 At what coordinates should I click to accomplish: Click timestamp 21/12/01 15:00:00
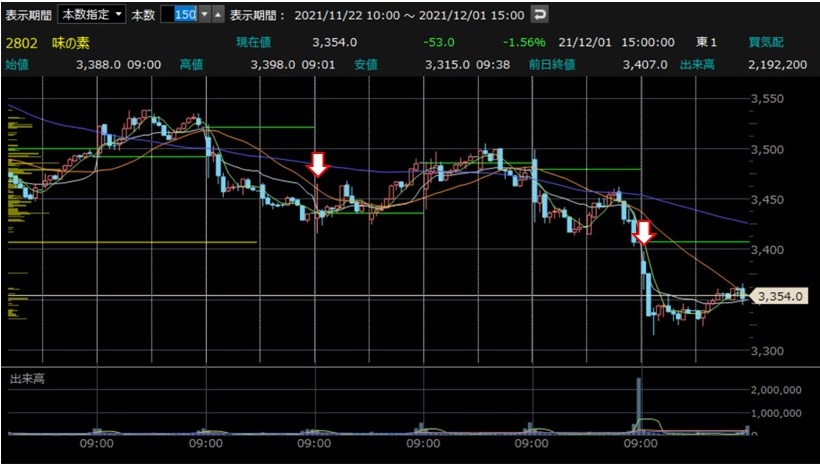pyautogui.click(x=616, y=42)
